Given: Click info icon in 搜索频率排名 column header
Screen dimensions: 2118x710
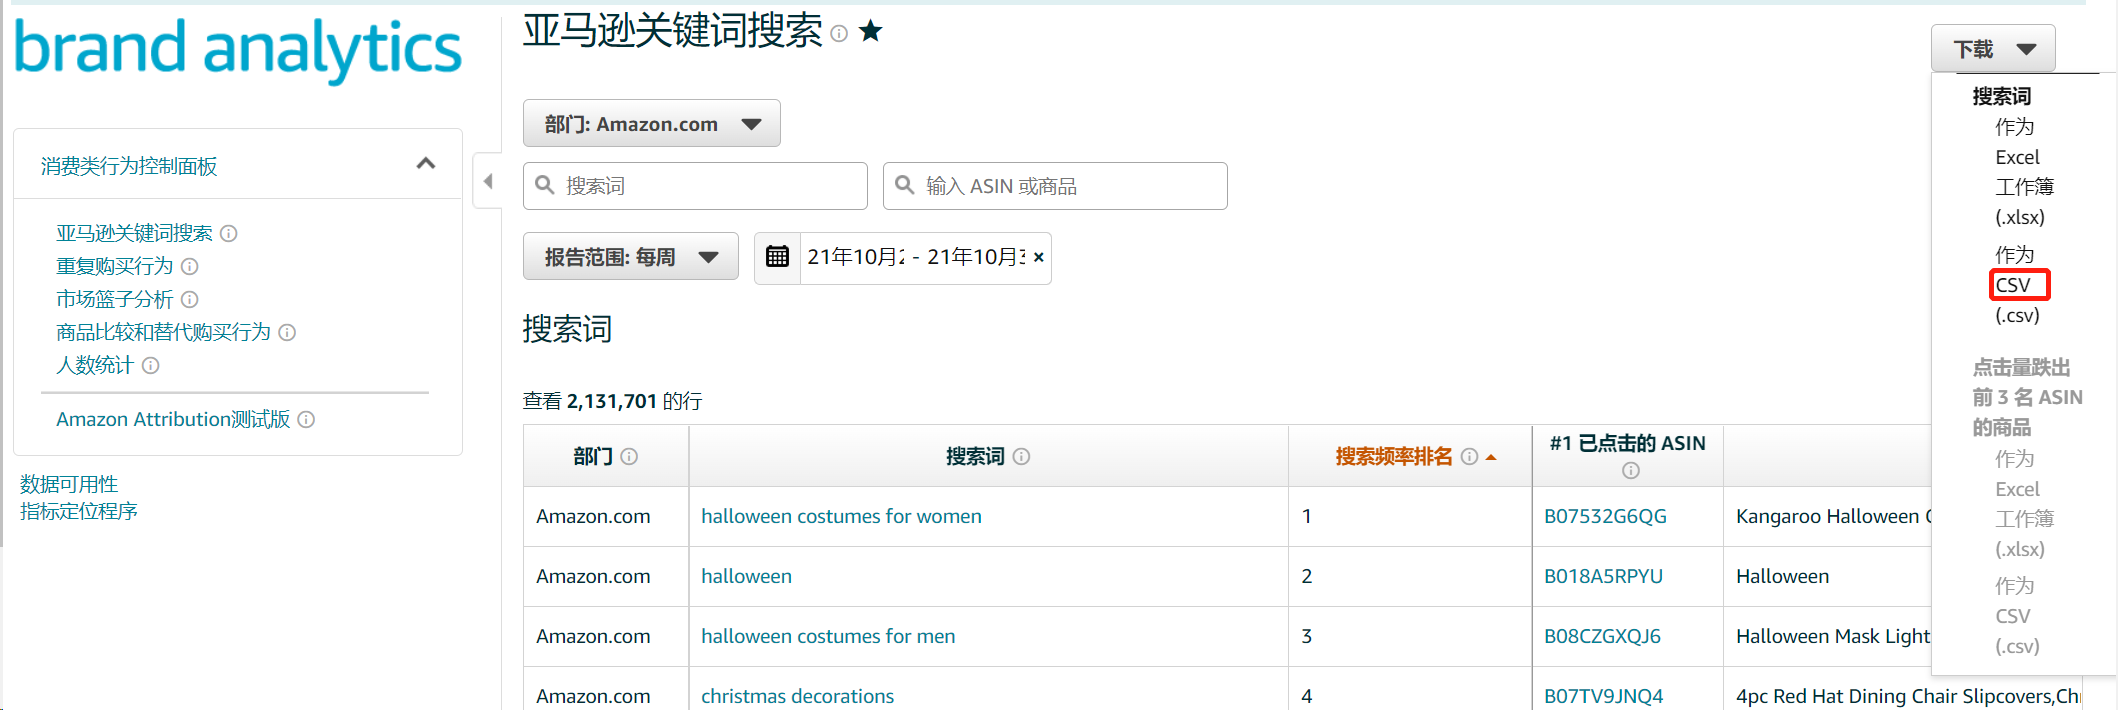Looking at the screenshot, I should [1469, 456].
